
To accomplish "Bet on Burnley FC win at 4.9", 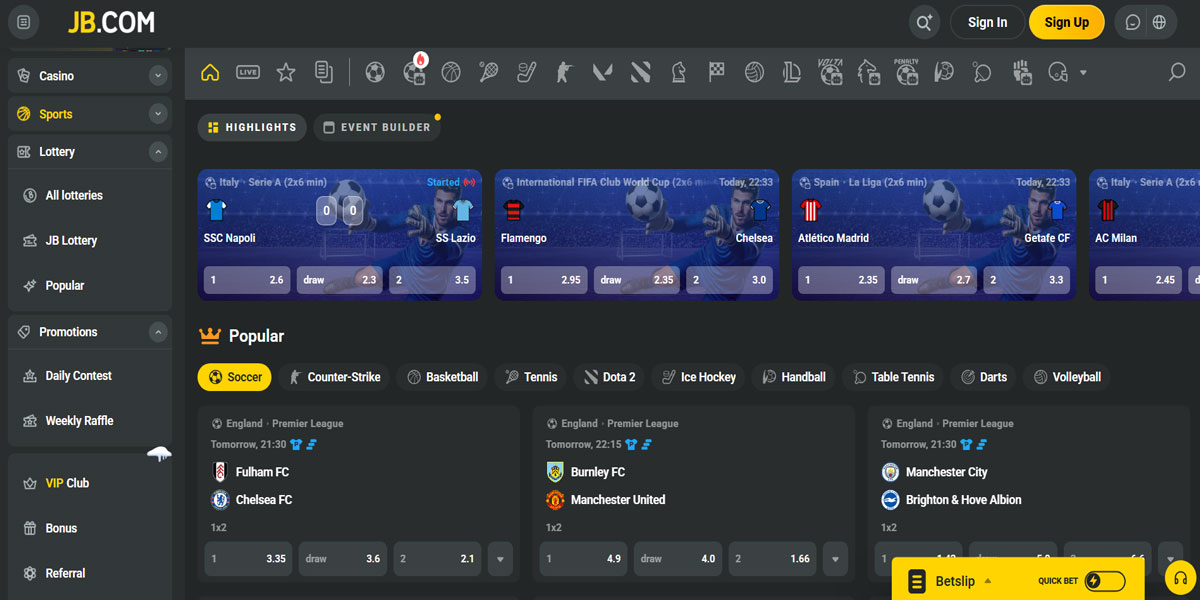I will (584, 559).
